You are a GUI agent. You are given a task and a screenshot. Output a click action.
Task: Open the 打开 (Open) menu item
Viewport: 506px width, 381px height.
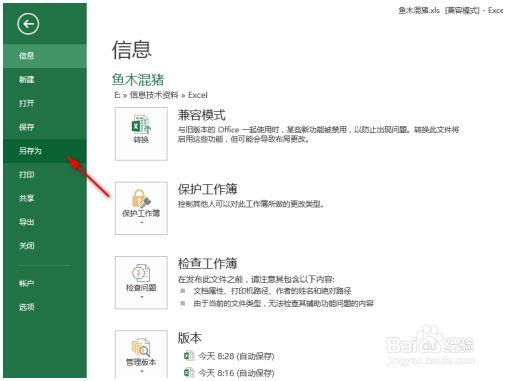(45, 103)
